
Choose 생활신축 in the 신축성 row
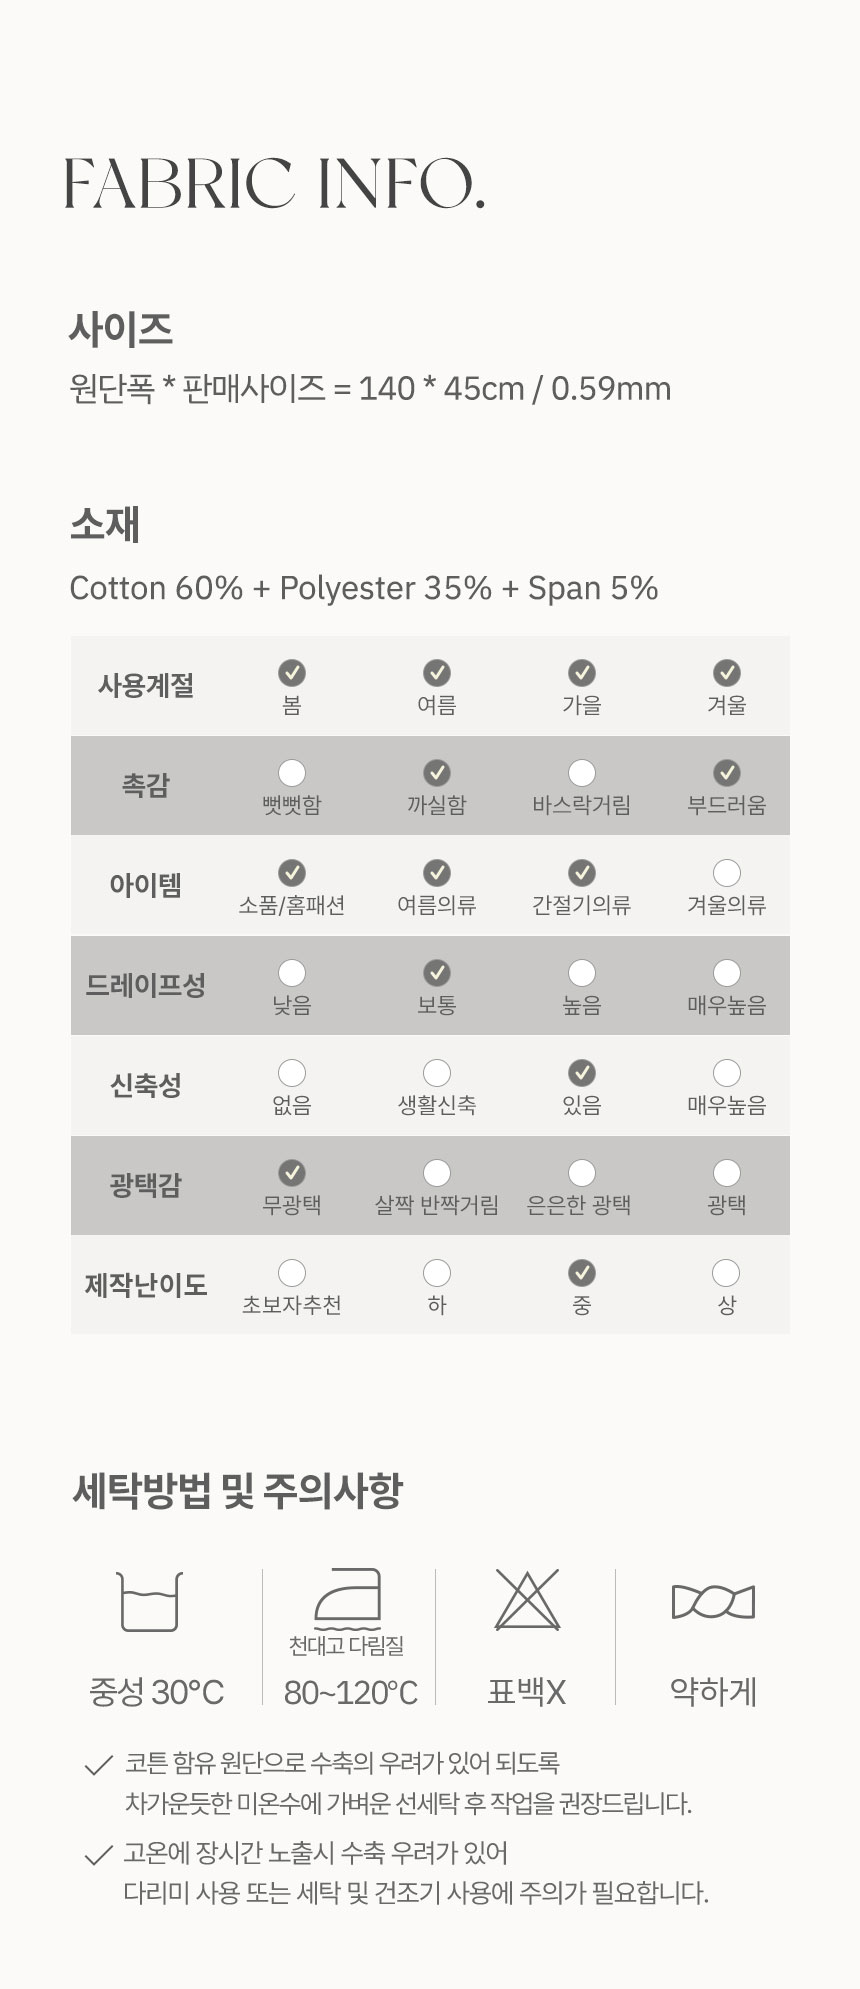coord(437,1073)
